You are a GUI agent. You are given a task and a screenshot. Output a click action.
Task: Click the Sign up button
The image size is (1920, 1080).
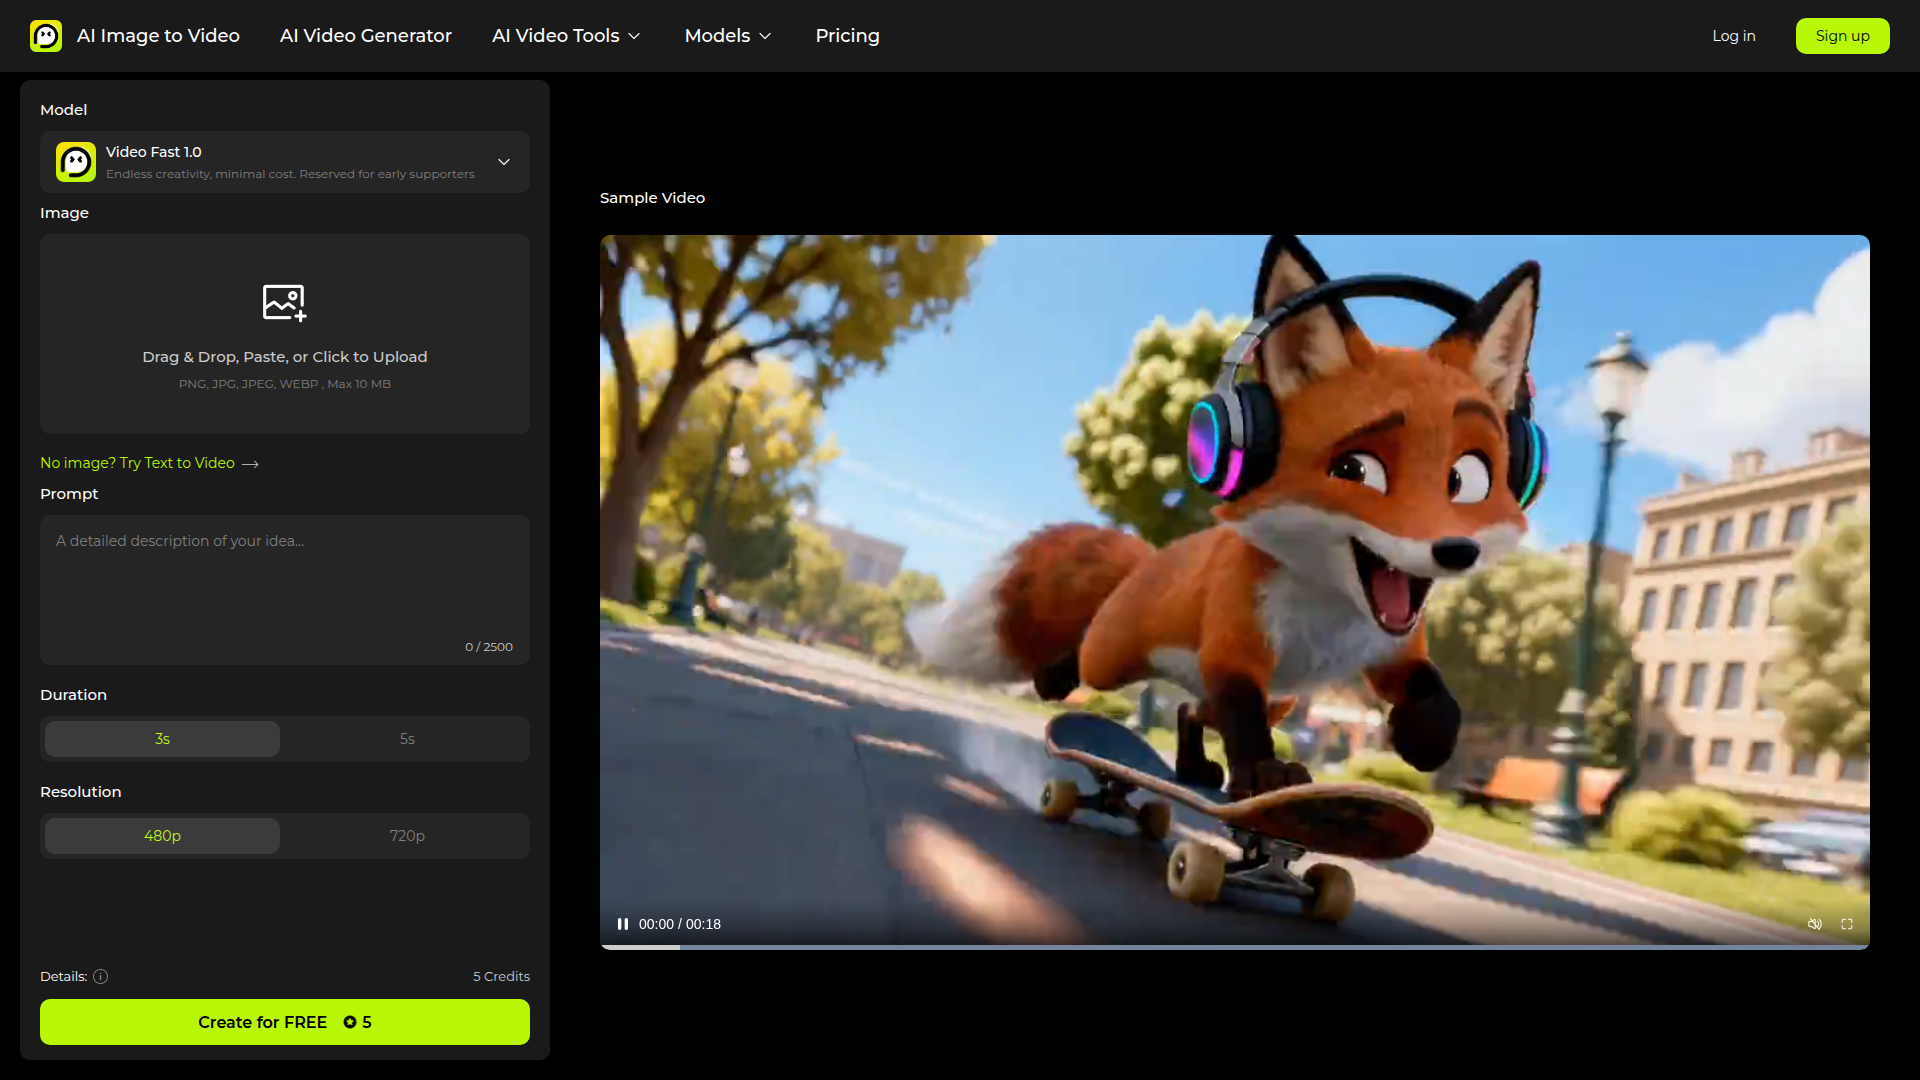point(1842,36)
